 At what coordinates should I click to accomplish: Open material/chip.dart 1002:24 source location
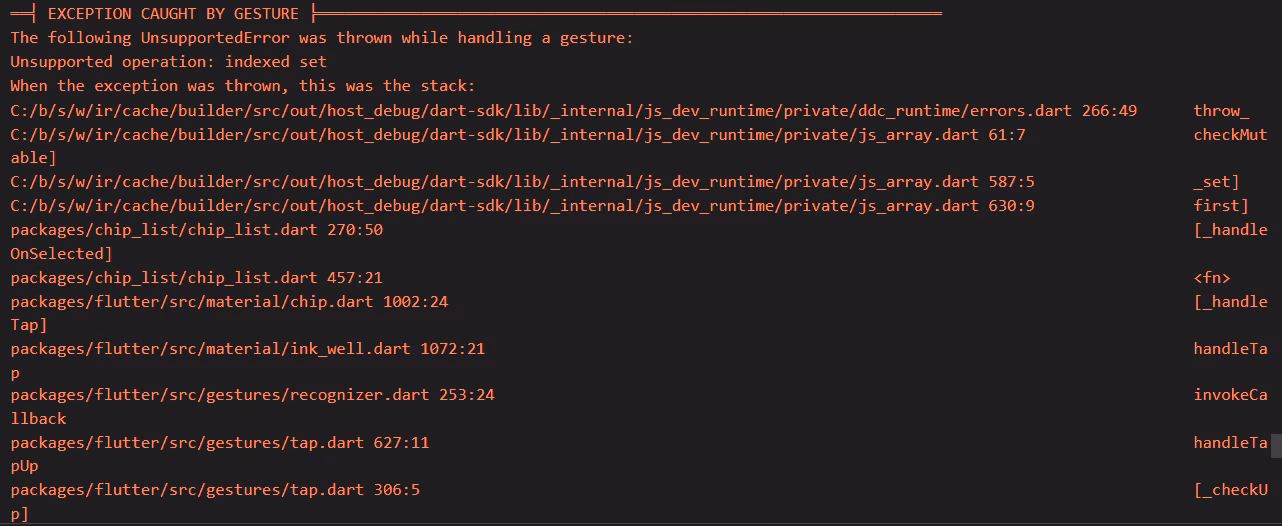tap(229, 302)
